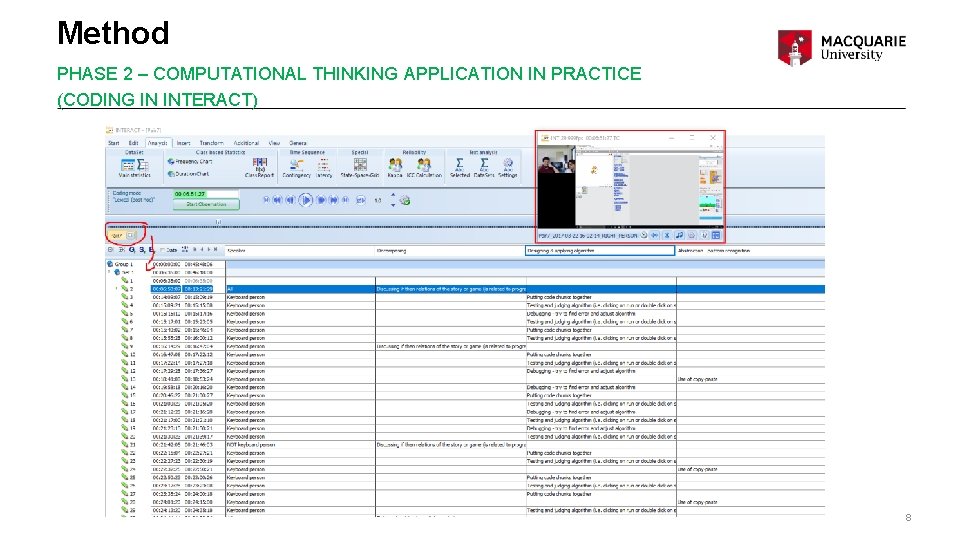Decrease playback speed with down arrow
Screen dimensions: 960x540
point(393,204)
